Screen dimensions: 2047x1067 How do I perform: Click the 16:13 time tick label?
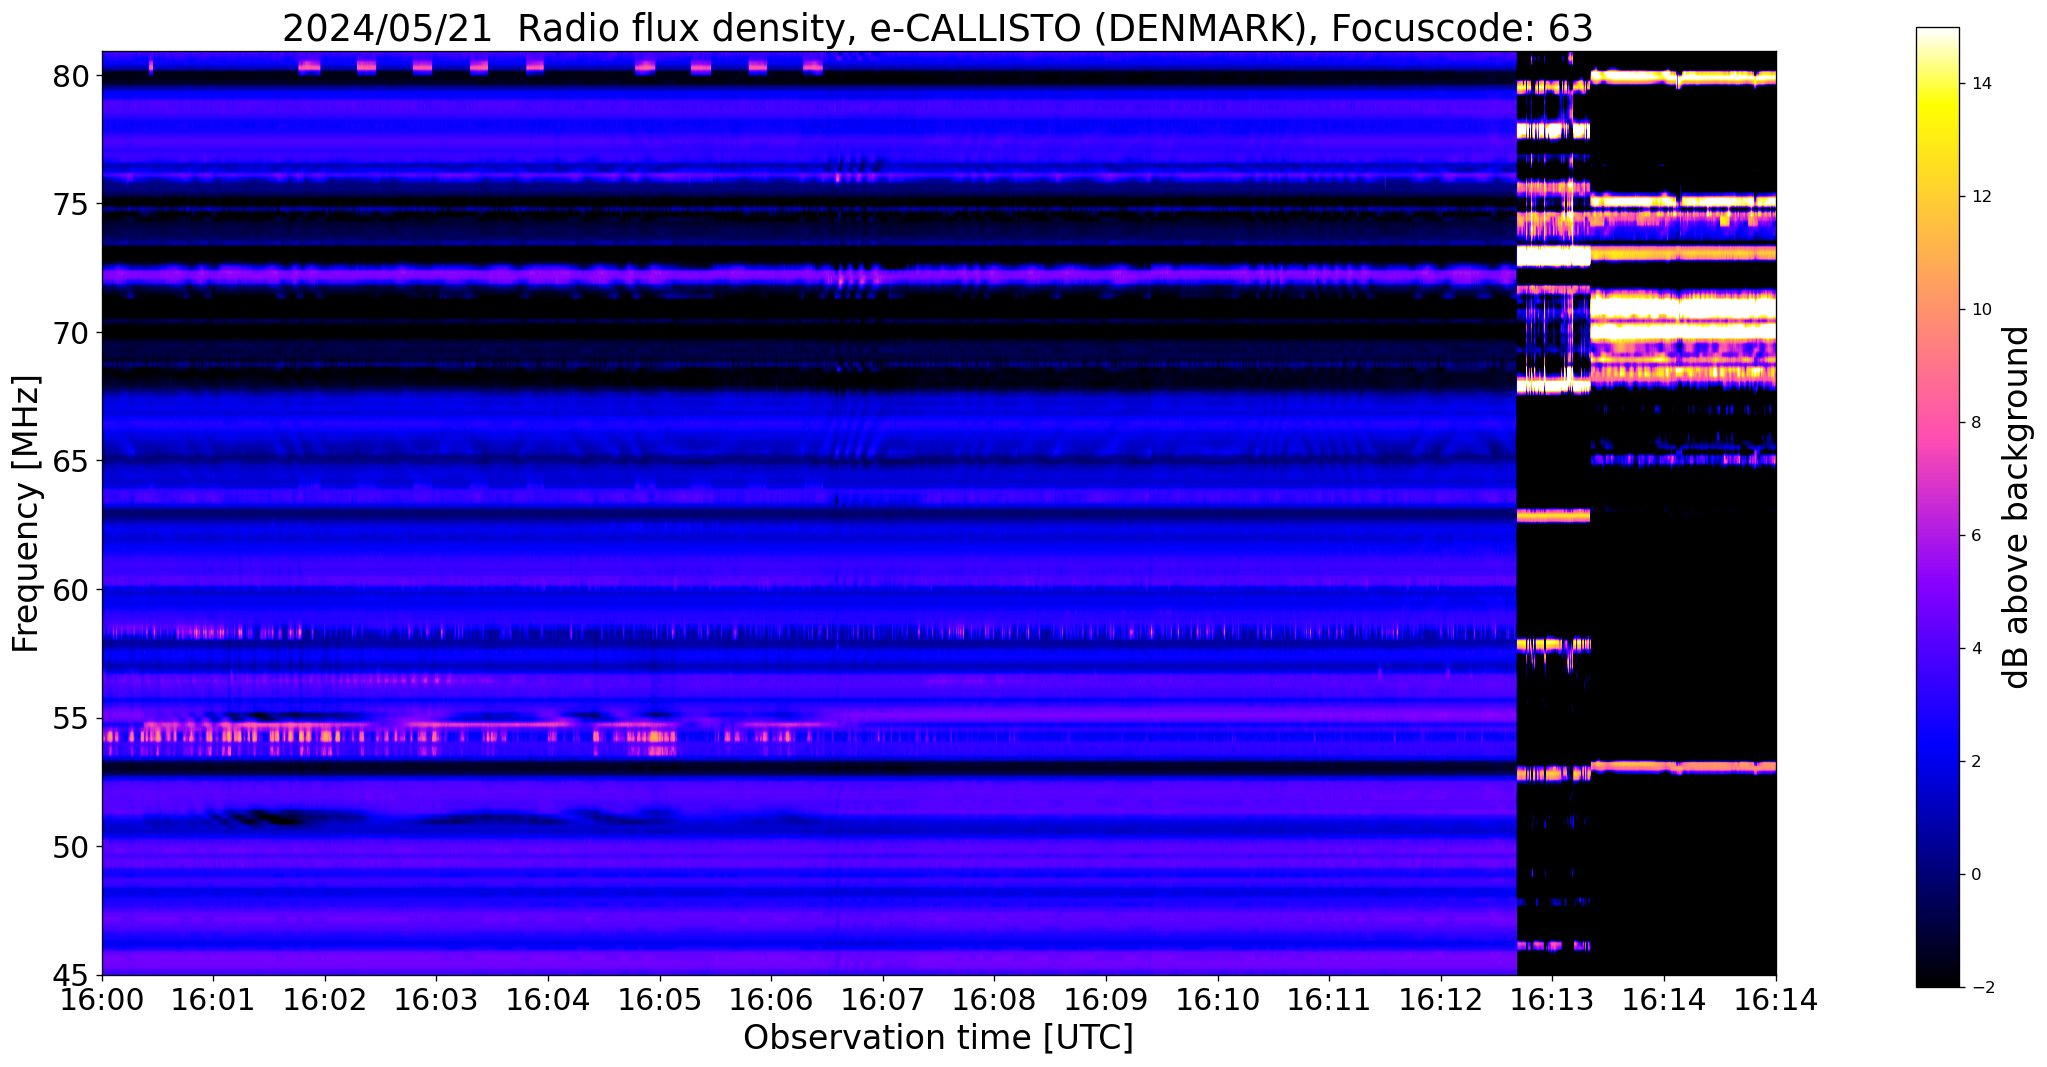1552,999
